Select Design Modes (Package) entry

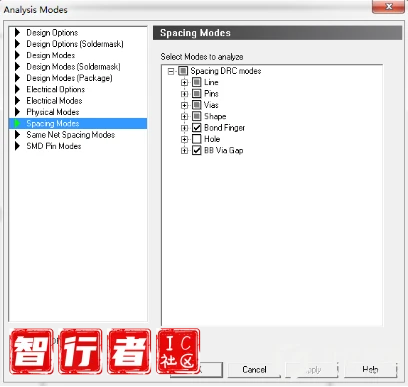point(69,78)
